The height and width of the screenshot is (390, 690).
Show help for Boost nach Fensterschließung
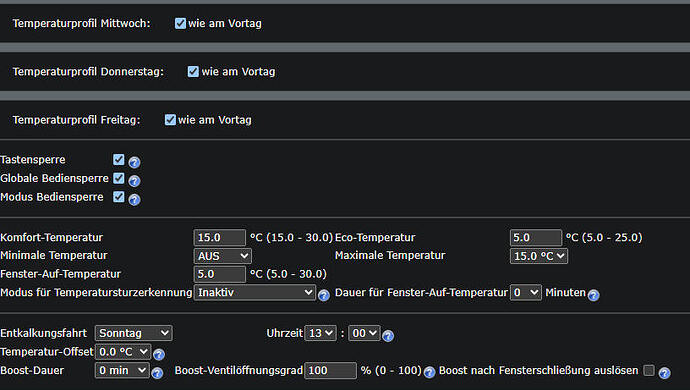click(664, 373)
